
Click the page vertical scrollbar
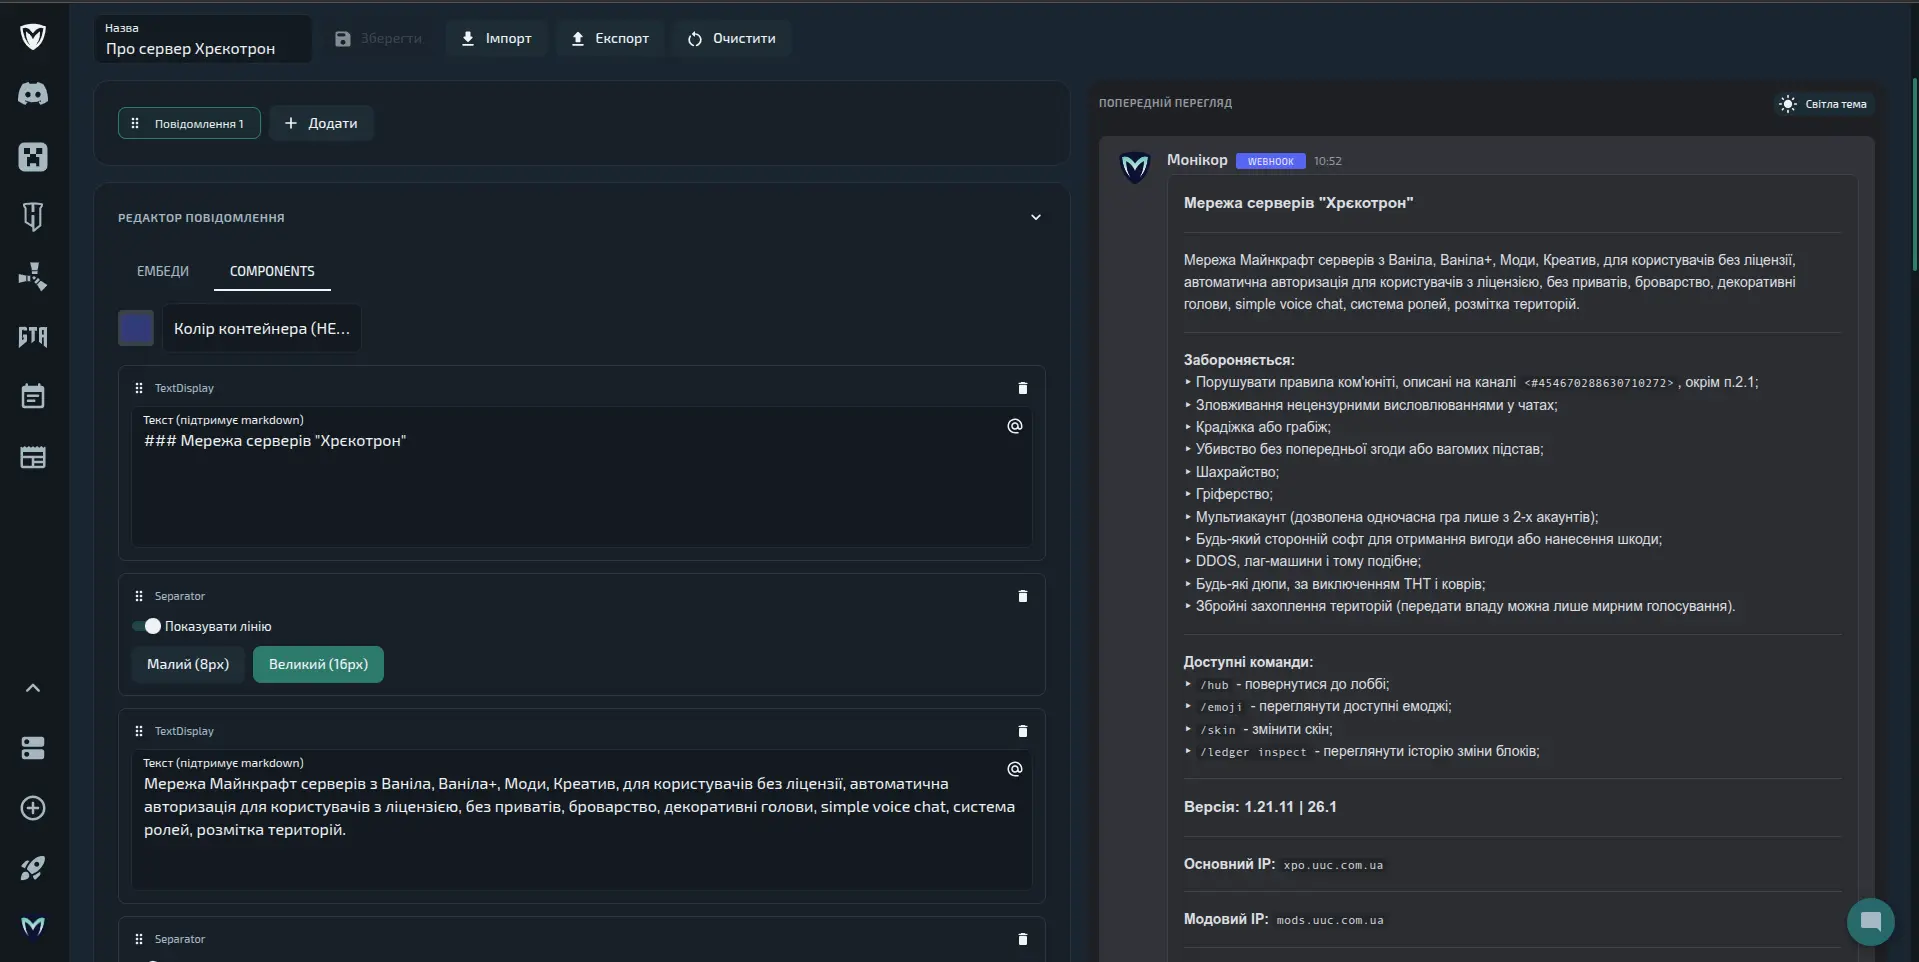tap(1914, 175)
